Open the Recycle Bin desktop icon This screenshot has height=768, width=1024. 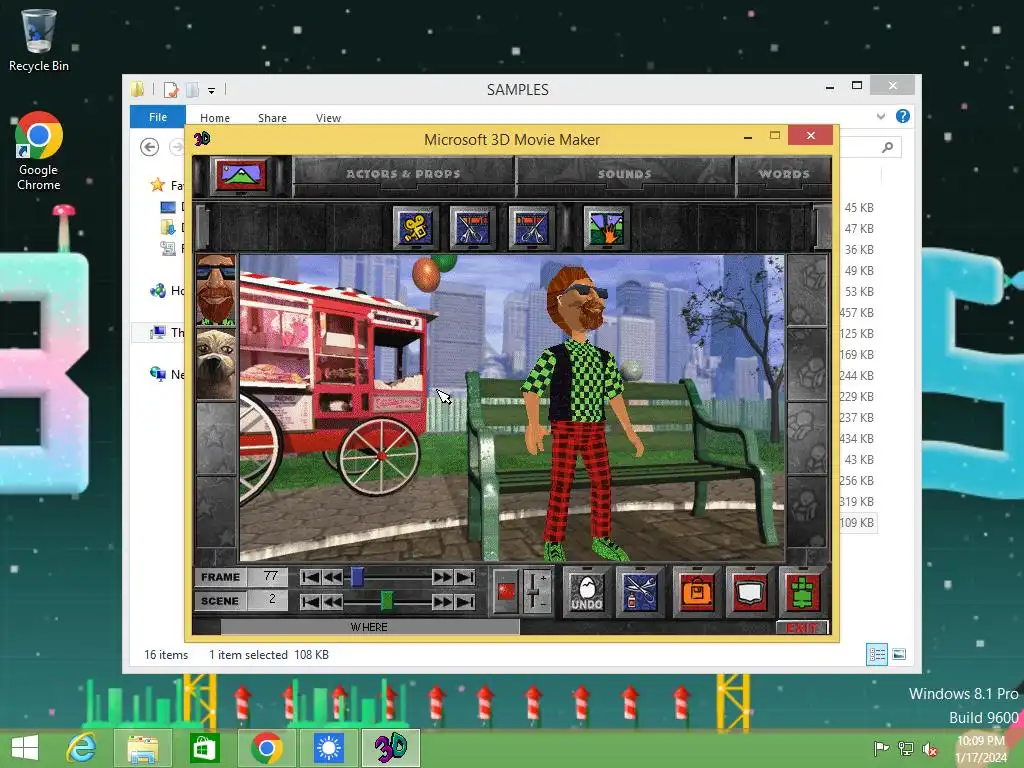[39, 39]
